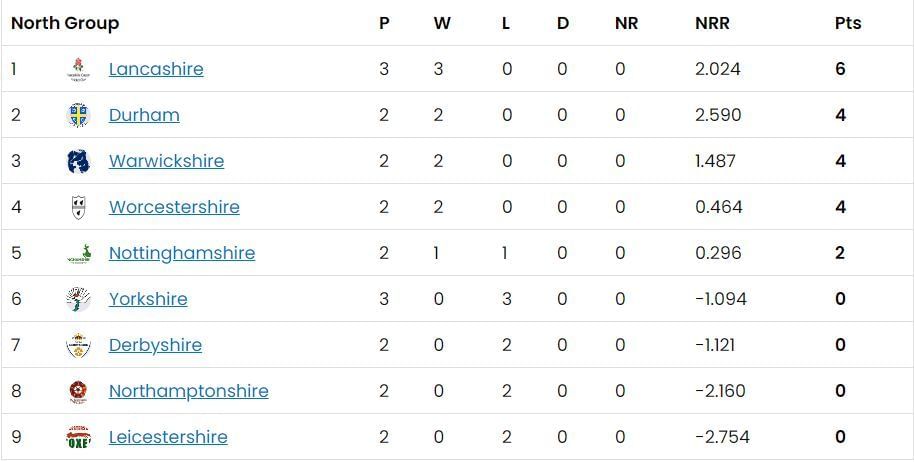Screen dimensions: 914x462
Task: Click the Warwickshire bear logo icon
Action: point(78,161)
